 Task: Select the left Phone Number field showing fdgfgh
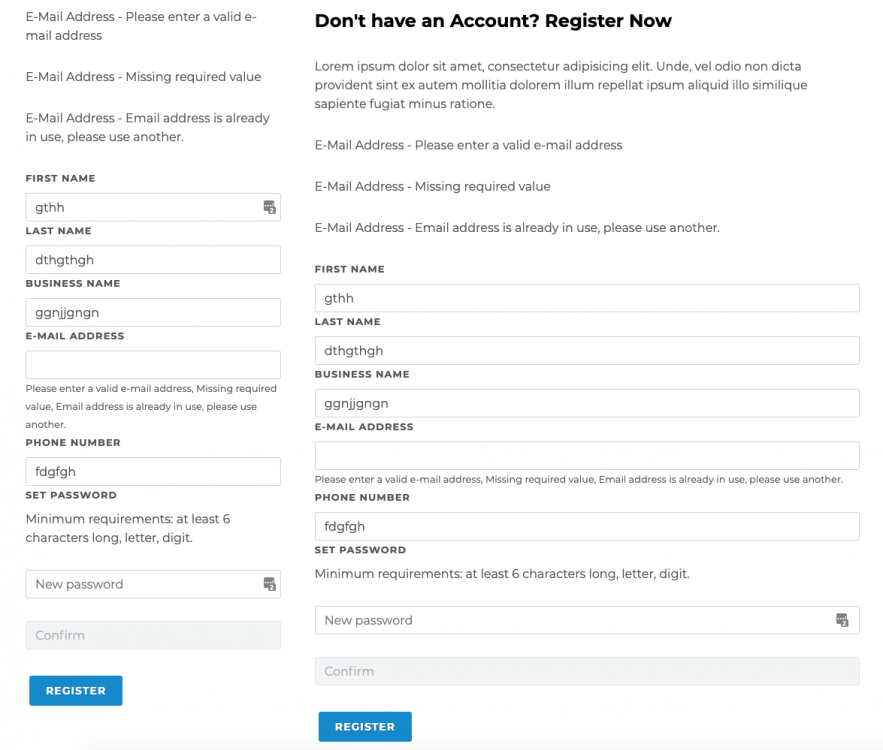point(152,471)
